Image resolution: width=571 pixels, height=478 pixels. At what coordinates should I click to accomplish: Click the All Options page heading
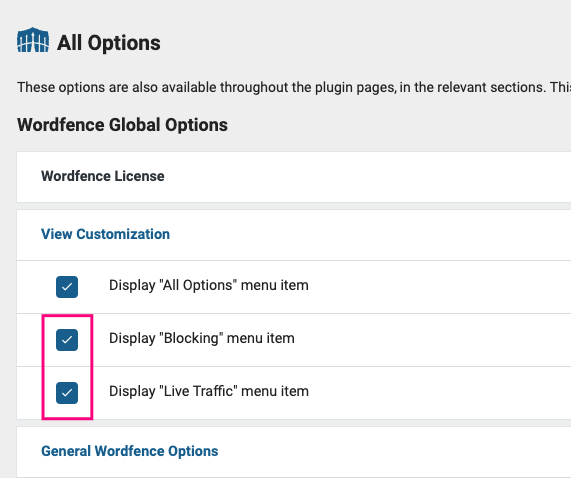tap(109, 43)
